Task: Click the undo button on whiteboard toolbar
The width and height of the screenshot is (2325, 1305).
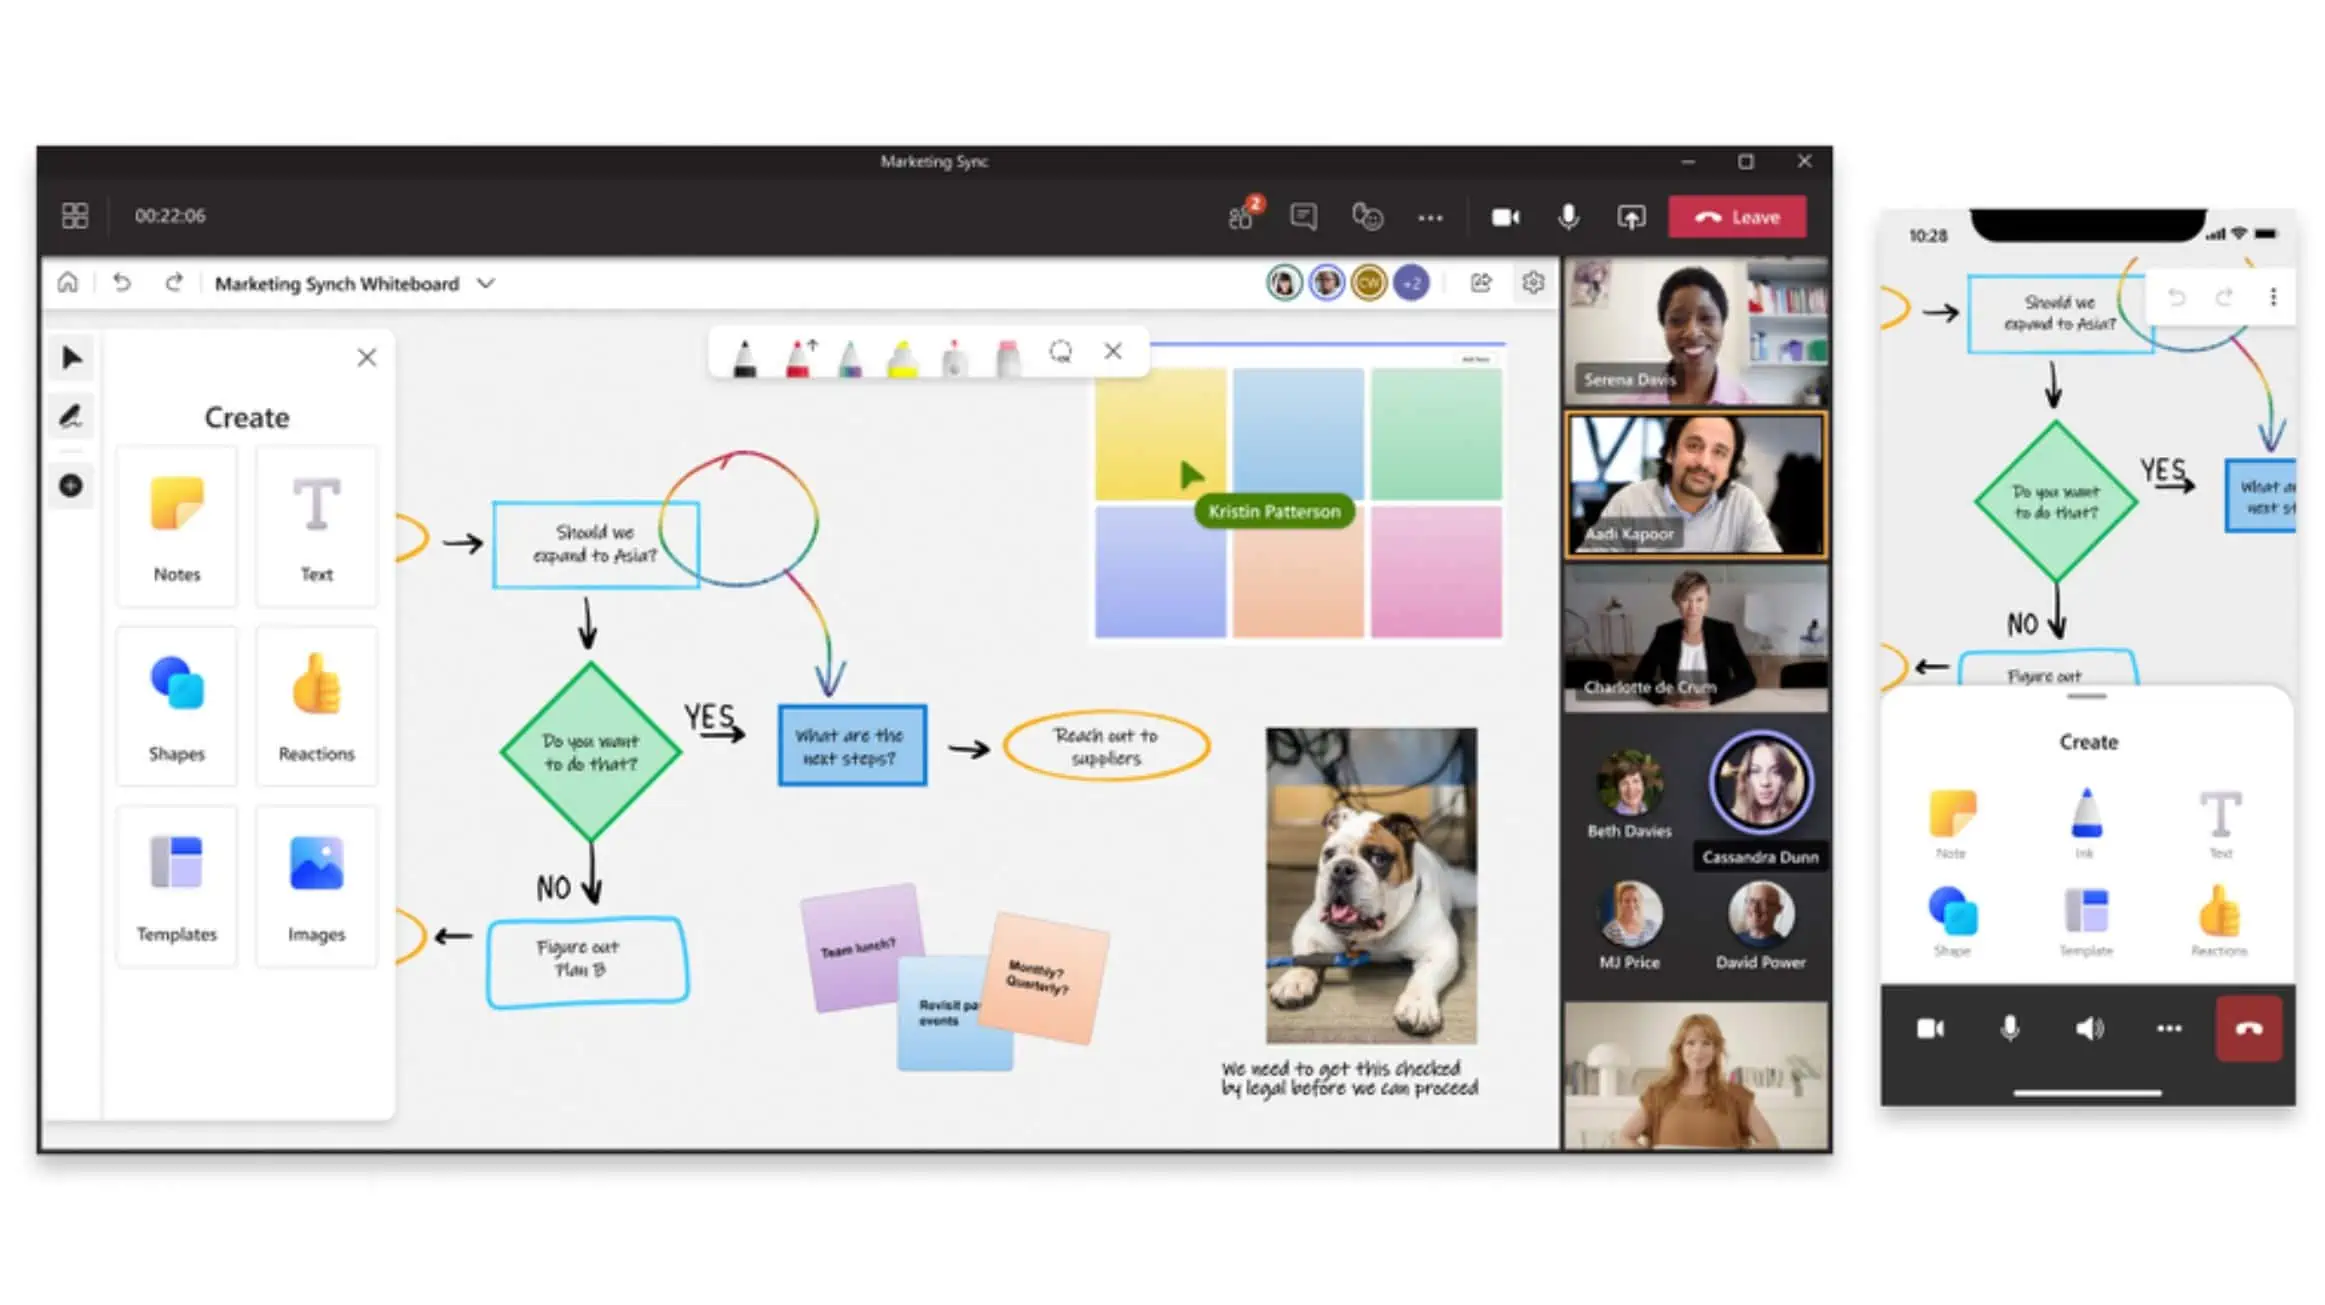Action: coord(123,283)
